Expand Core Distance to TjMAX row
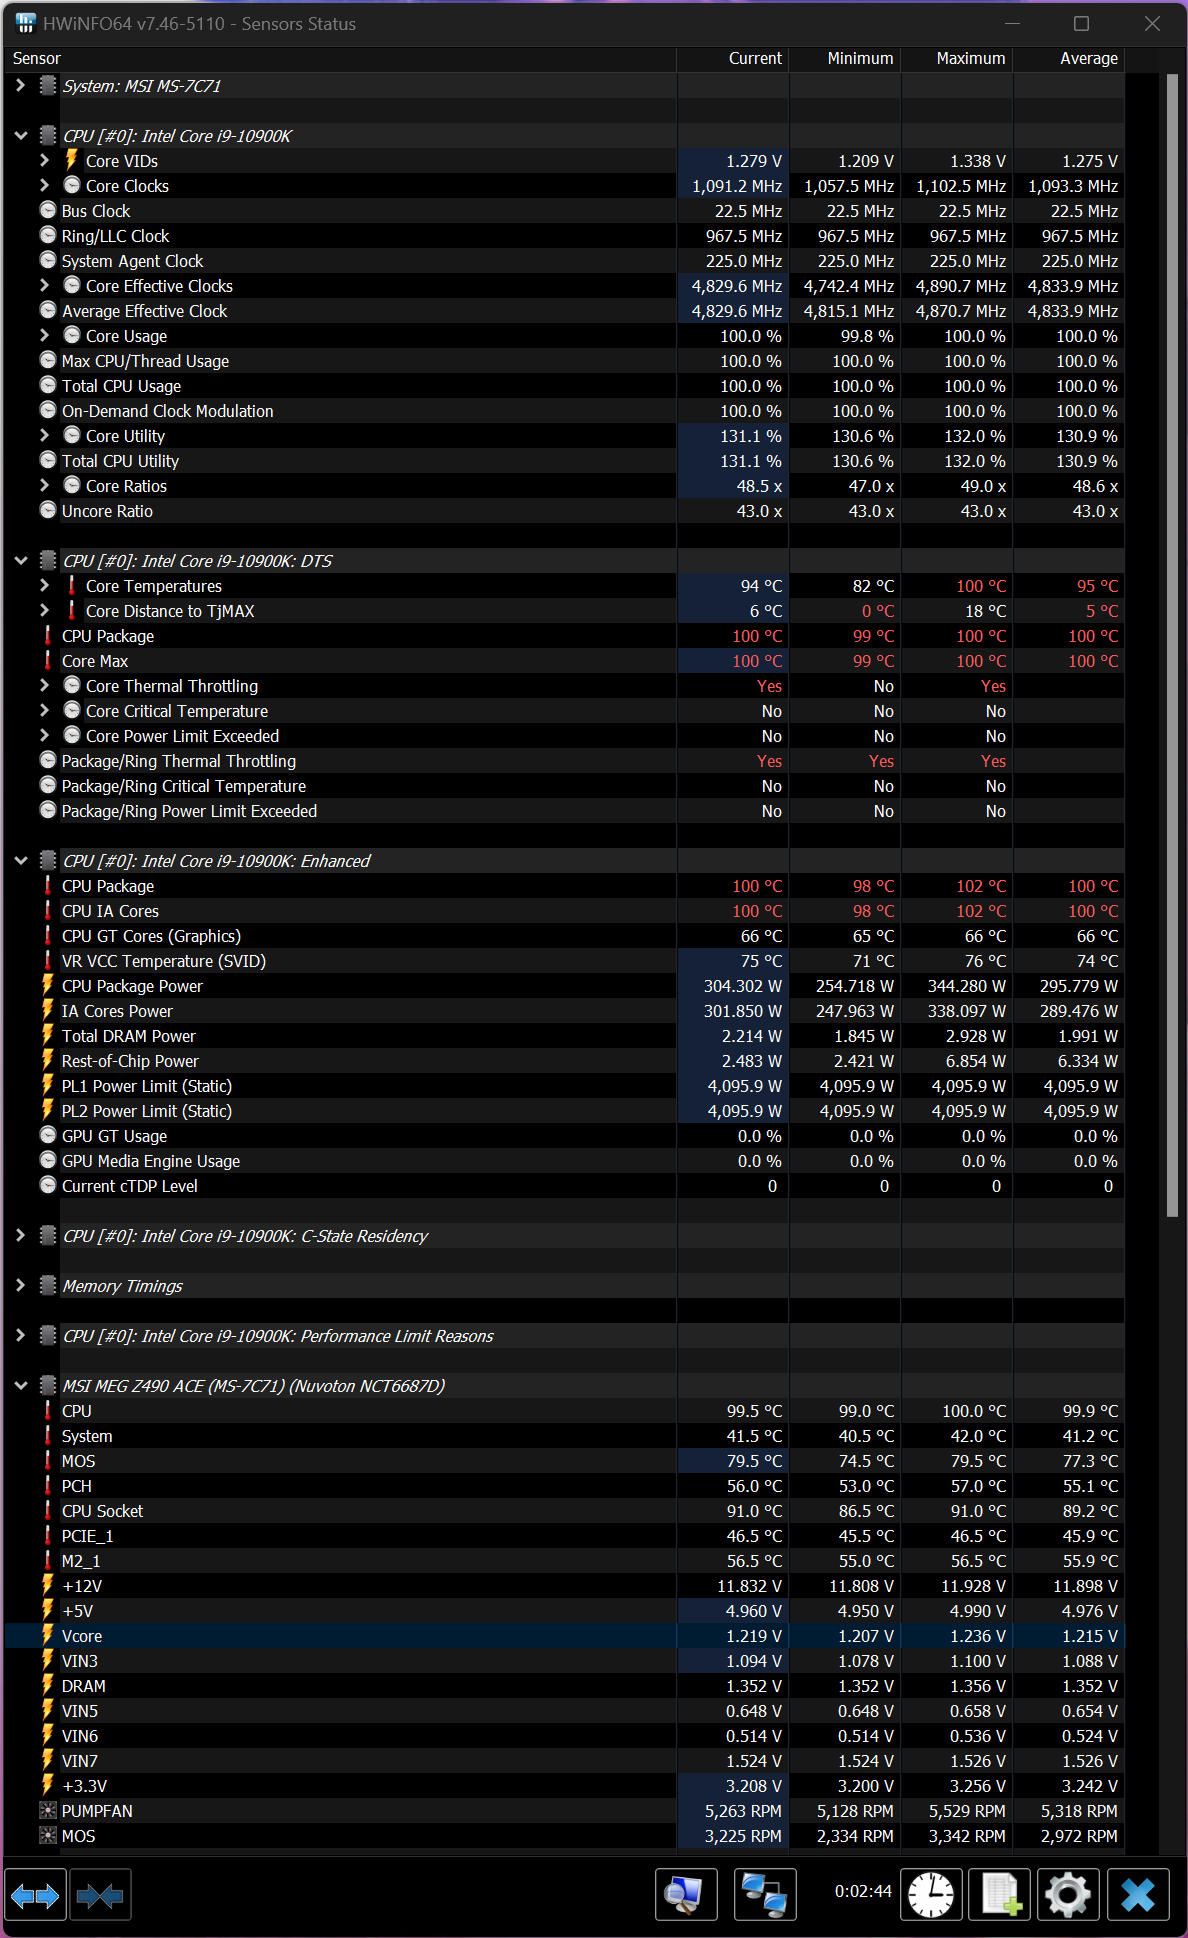Image resolution: width=1188 pixels, height=1938 pixels. tap(44, 611)
